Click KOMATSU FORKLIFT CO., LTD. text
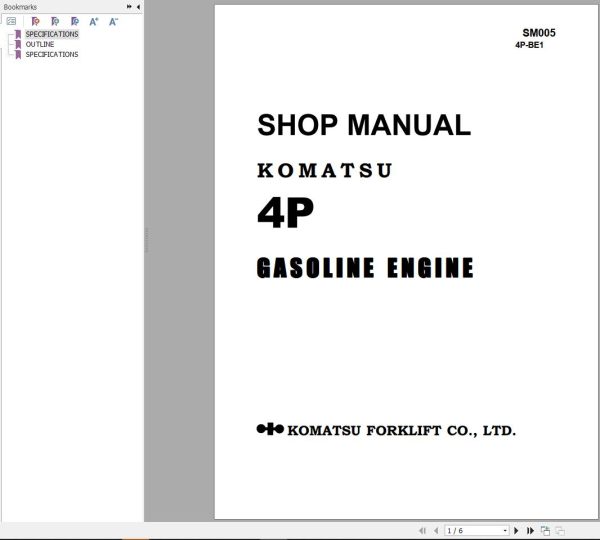600x540 pixels. point(401,431)
